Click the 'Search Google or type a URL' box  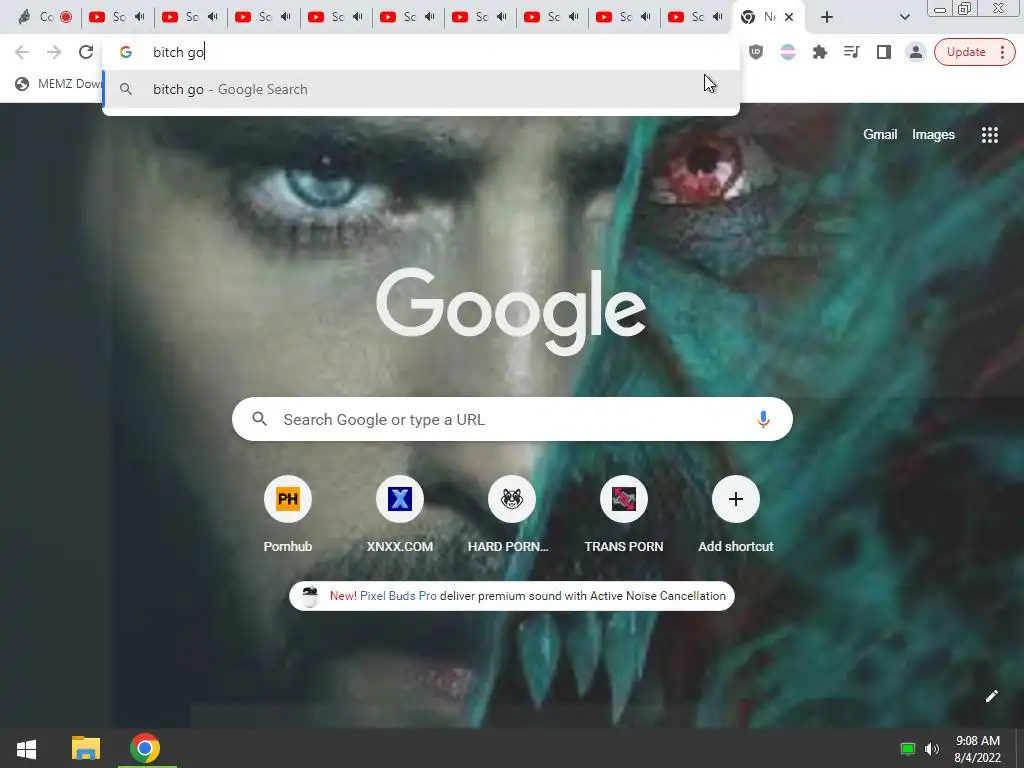coord(512,419)
